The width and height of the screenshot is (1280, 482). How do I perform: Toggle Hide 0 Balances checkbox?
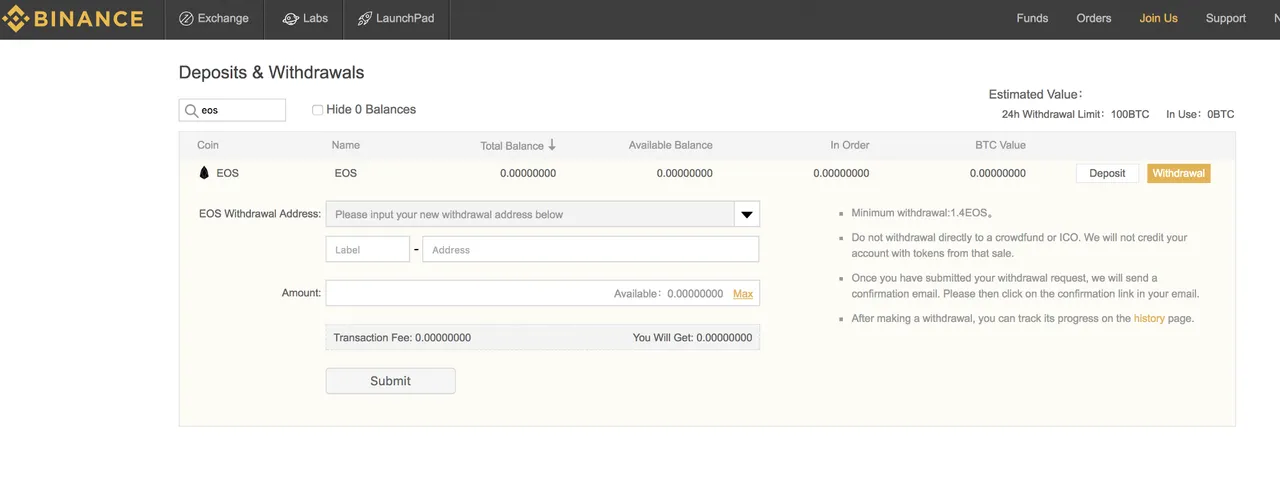point(317,110)
